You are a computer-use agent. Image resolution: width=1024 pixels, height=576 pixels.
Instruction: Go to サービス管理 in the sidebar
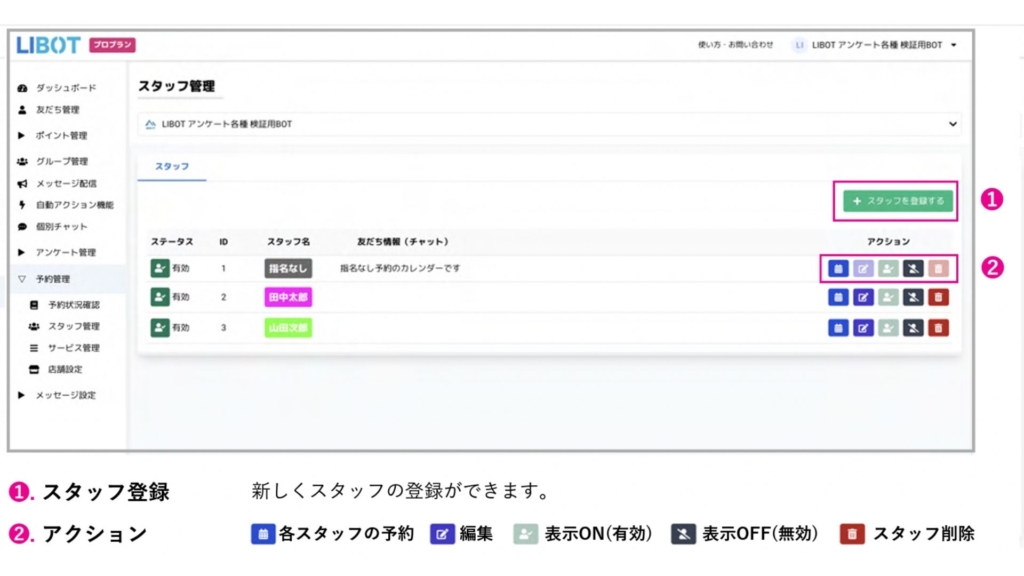[73, 348]
